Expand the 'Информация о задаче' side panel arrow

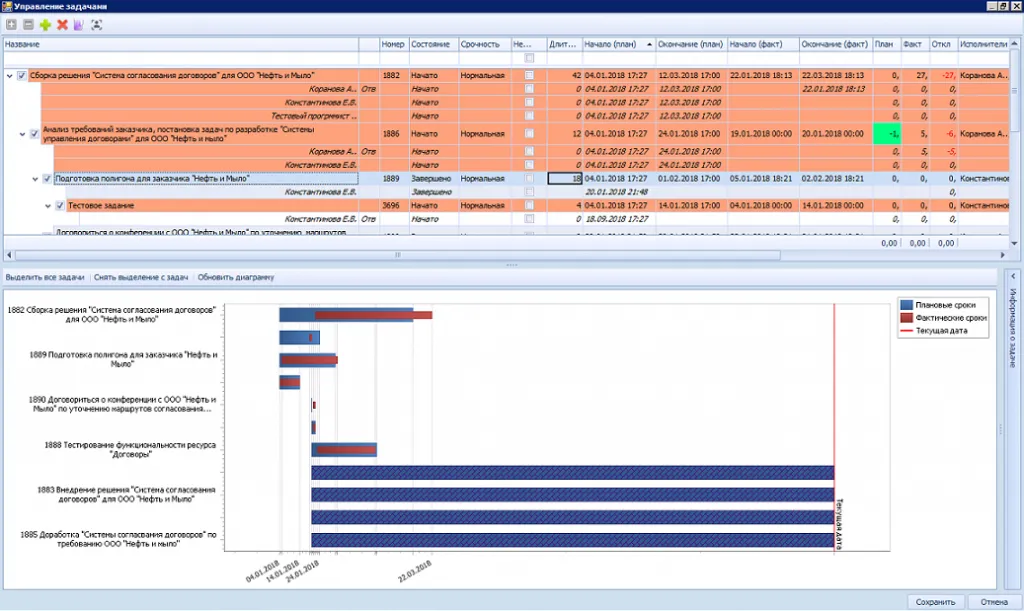click(x=1011, y=275)
